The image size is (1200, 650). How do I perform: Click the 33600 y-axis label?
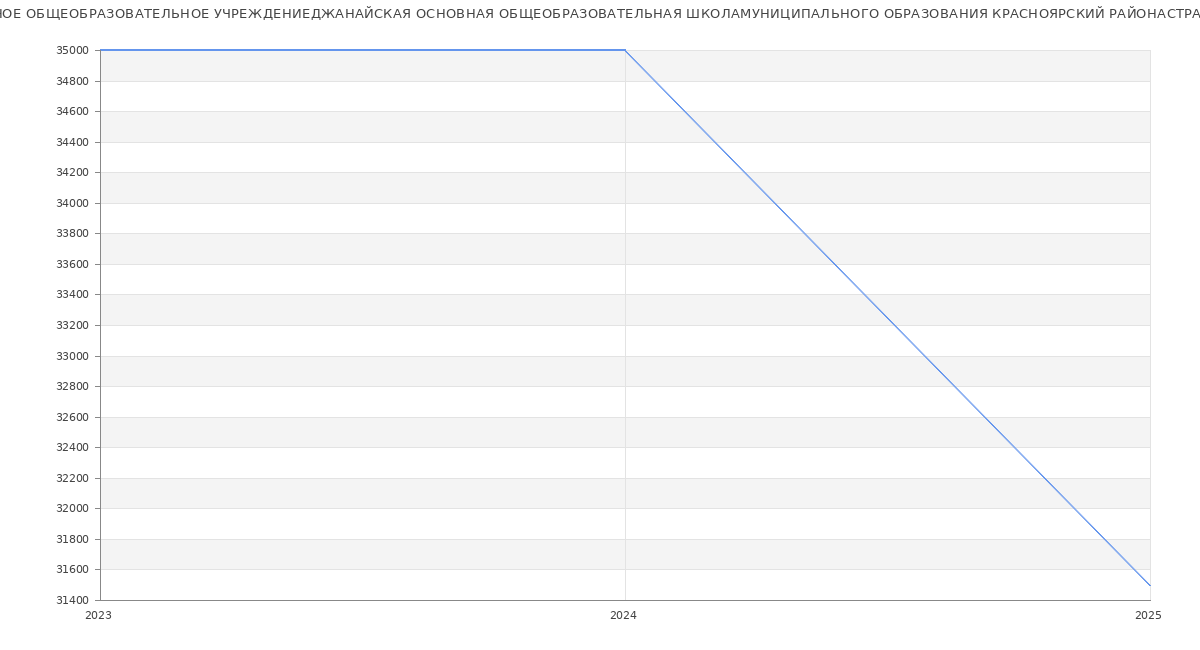click(72, 264)
